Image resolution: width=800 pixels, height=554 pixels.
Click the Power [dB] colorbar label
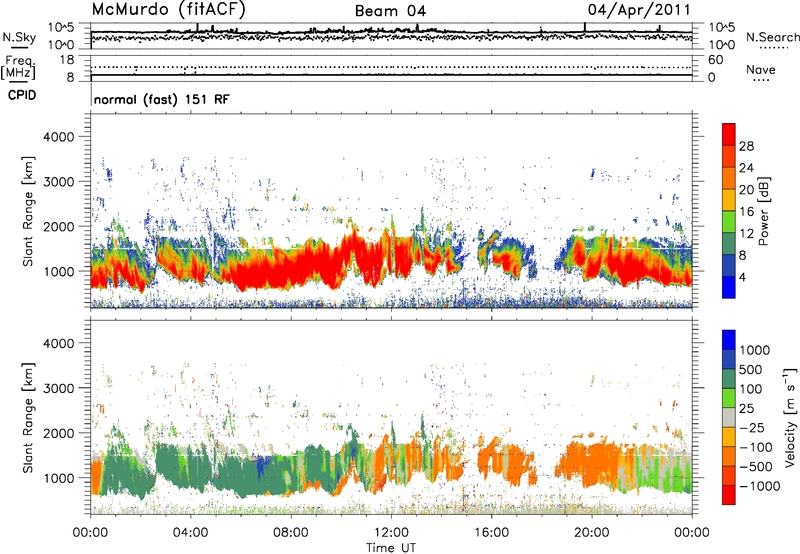(x=764, y=211)
